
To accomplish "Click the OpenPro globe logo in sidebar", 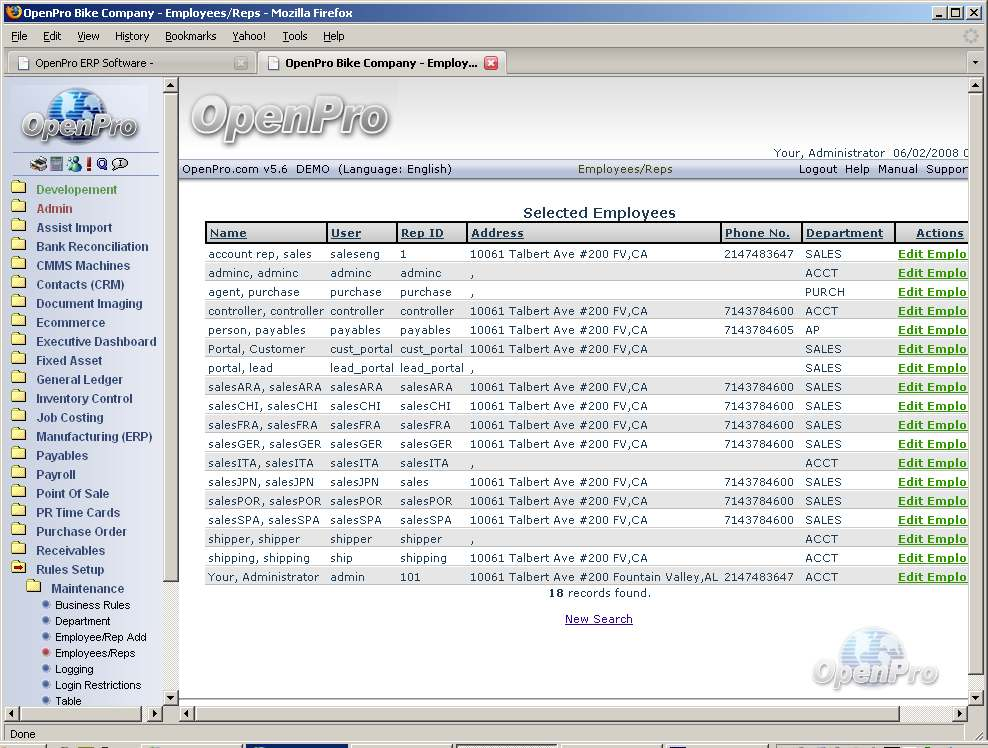I will point(80,118).
